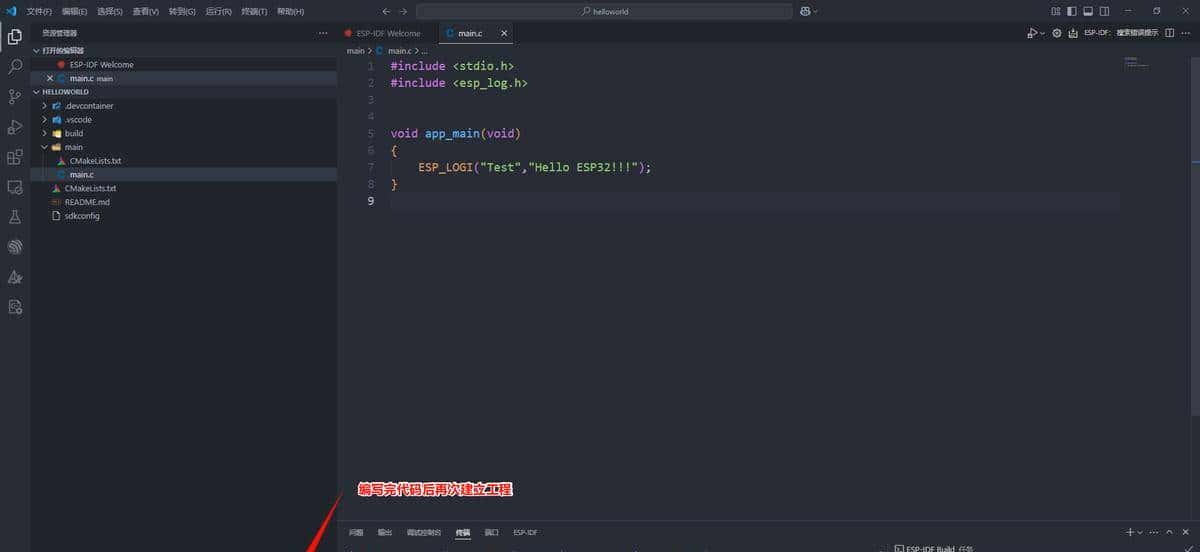This screenshot has height=552, width=1200.
Task: Switch to Debug Console panel tab
Action: tap(424, 532)
